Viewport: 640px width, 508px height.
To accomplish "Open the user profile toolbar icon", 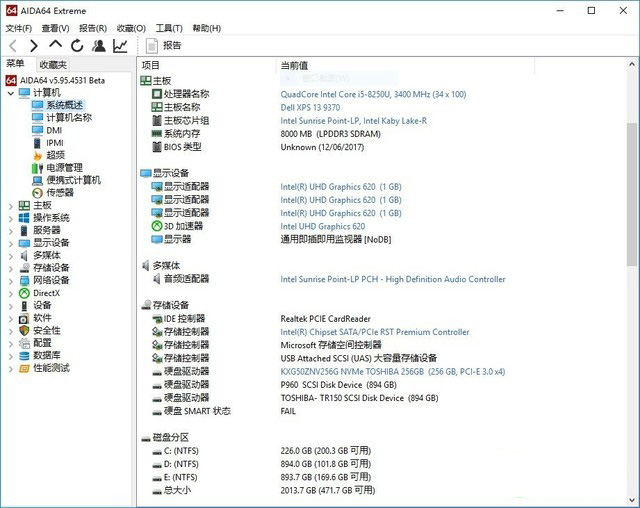I will pos(98,46).
